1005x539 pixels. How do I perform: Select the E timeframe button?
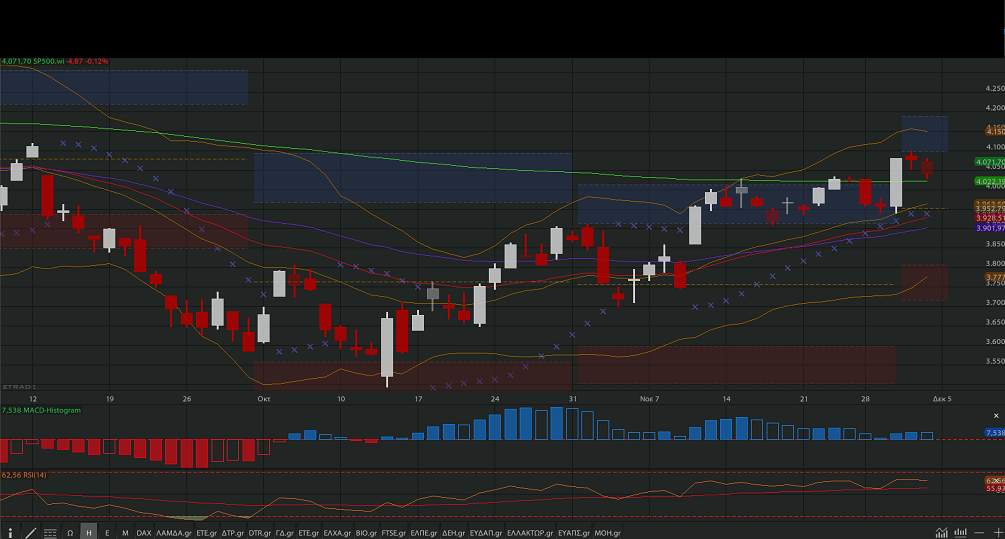point(107,533)
